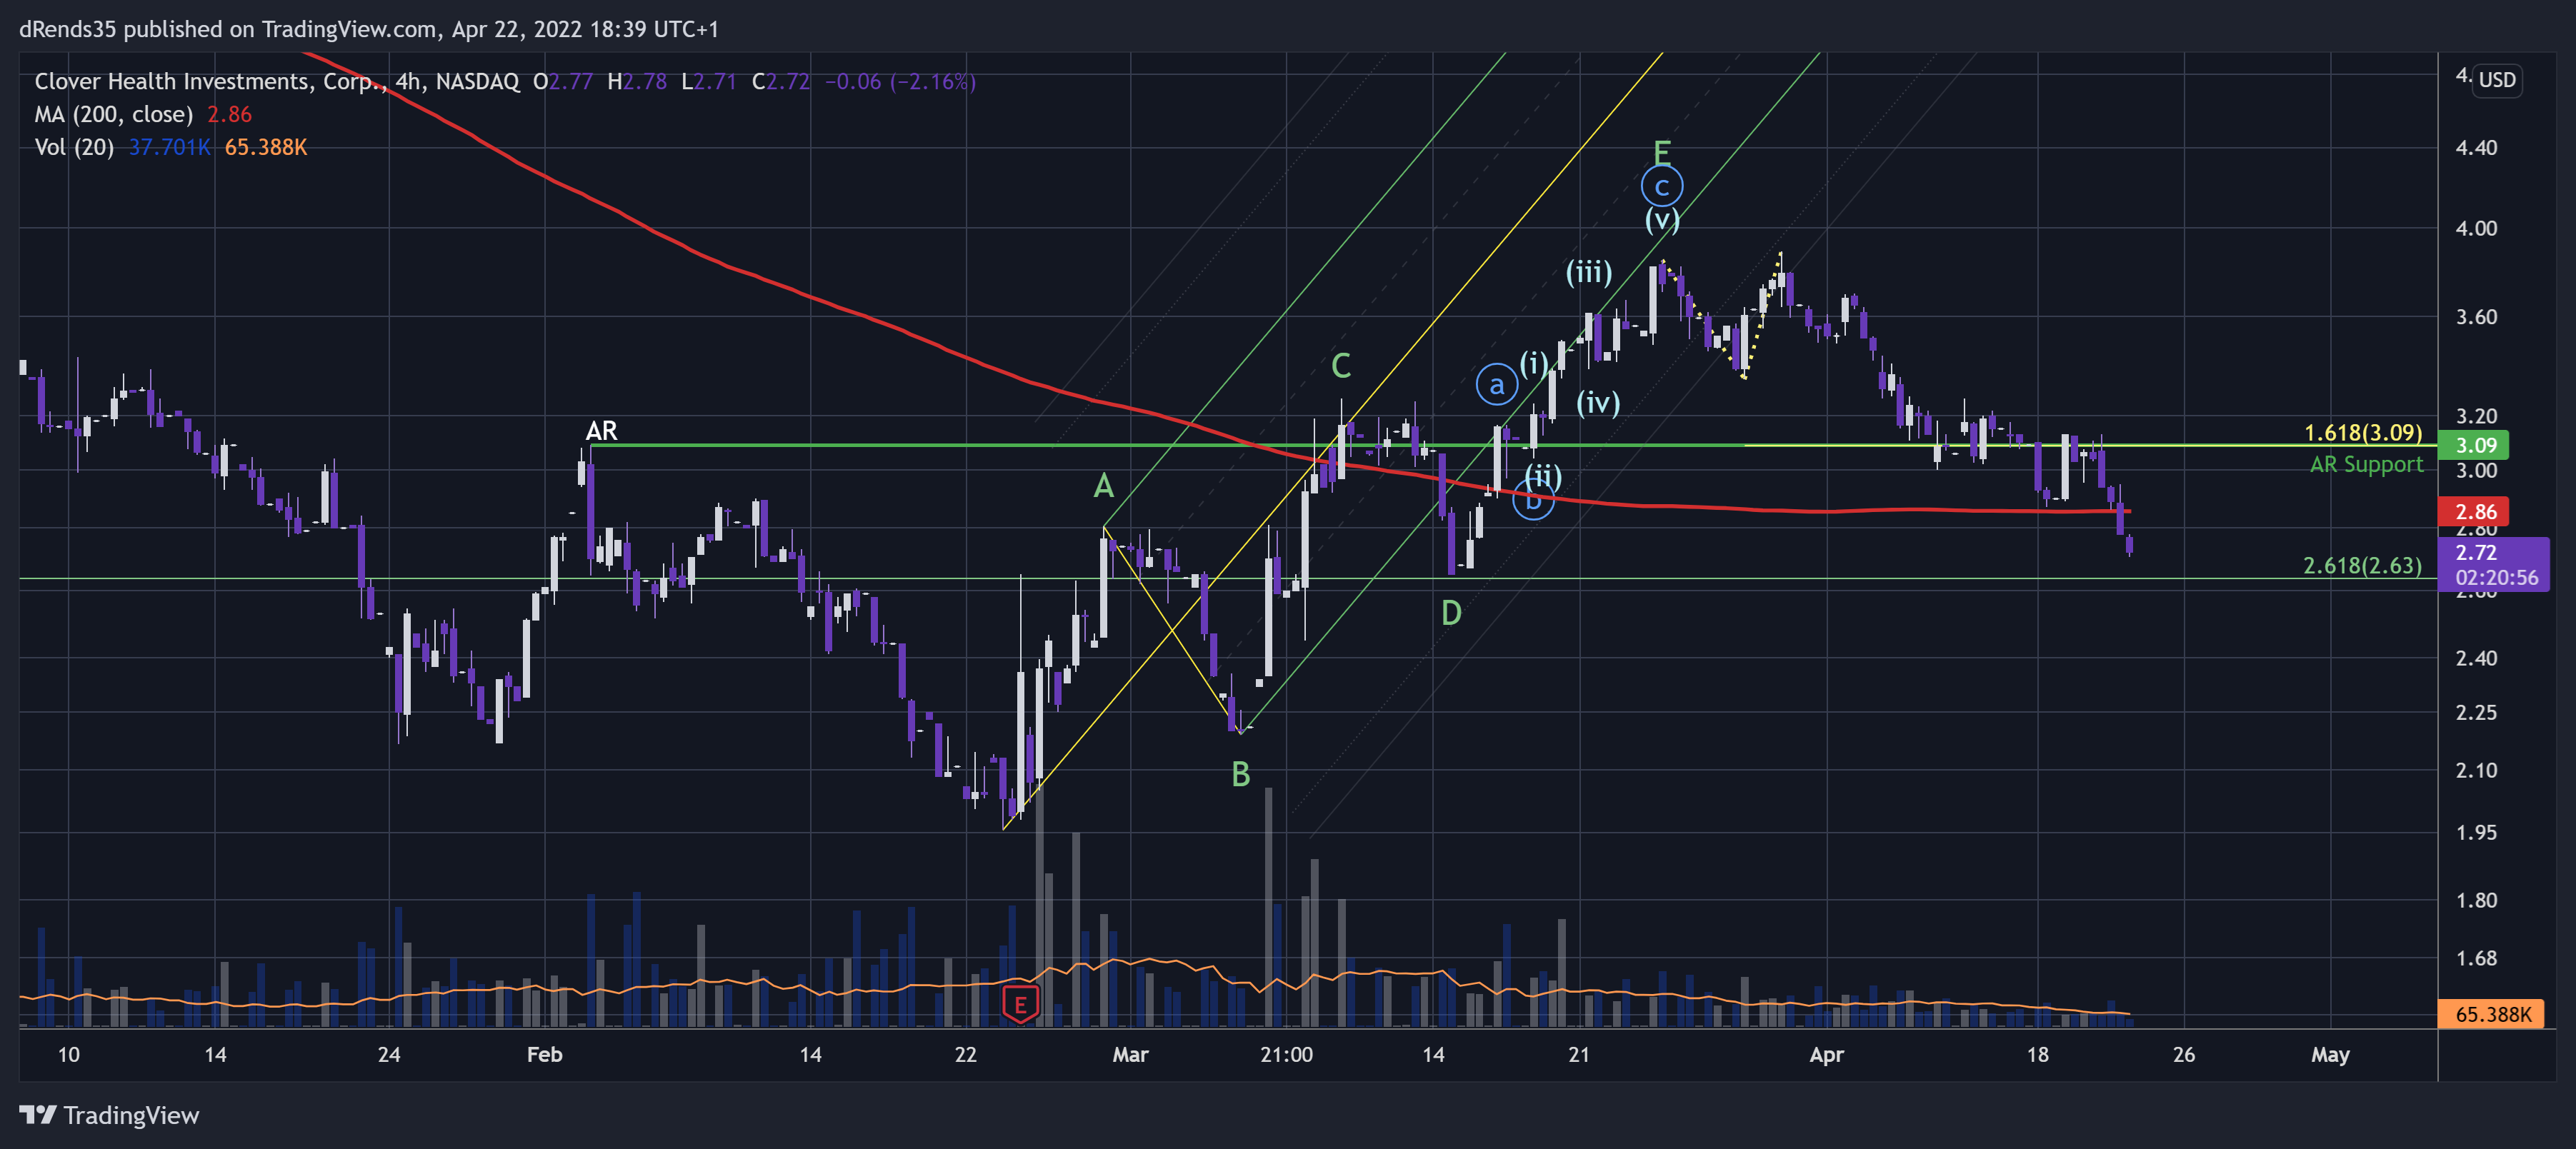Select the '(ii)' sub-wave label
The height and width of the screenshot is (1149, 2576).
click(x=1543, y=477)
